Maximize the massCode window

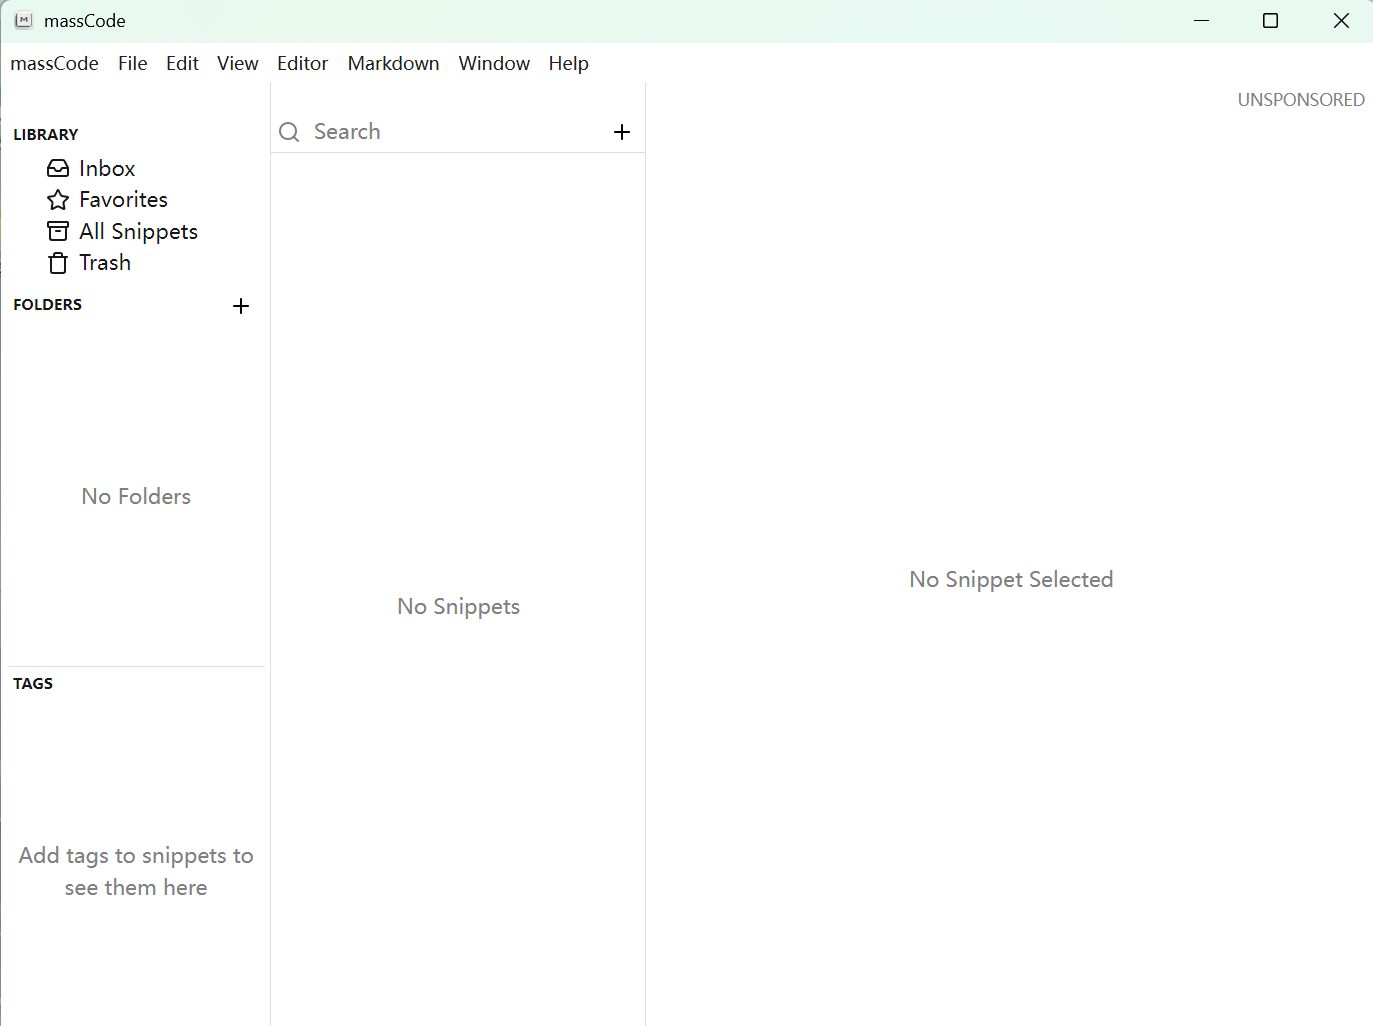(x=1270, y=20)
